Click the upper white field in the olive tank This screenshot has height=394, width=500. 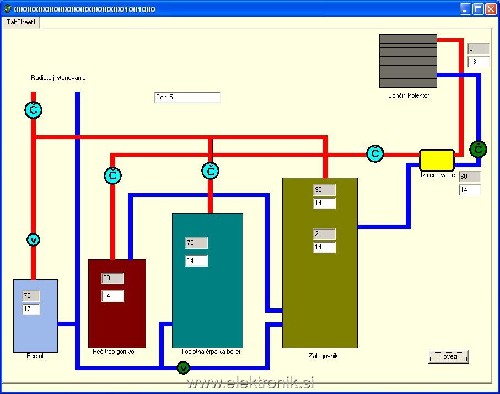pyautogui.click(x=325, y=203)
